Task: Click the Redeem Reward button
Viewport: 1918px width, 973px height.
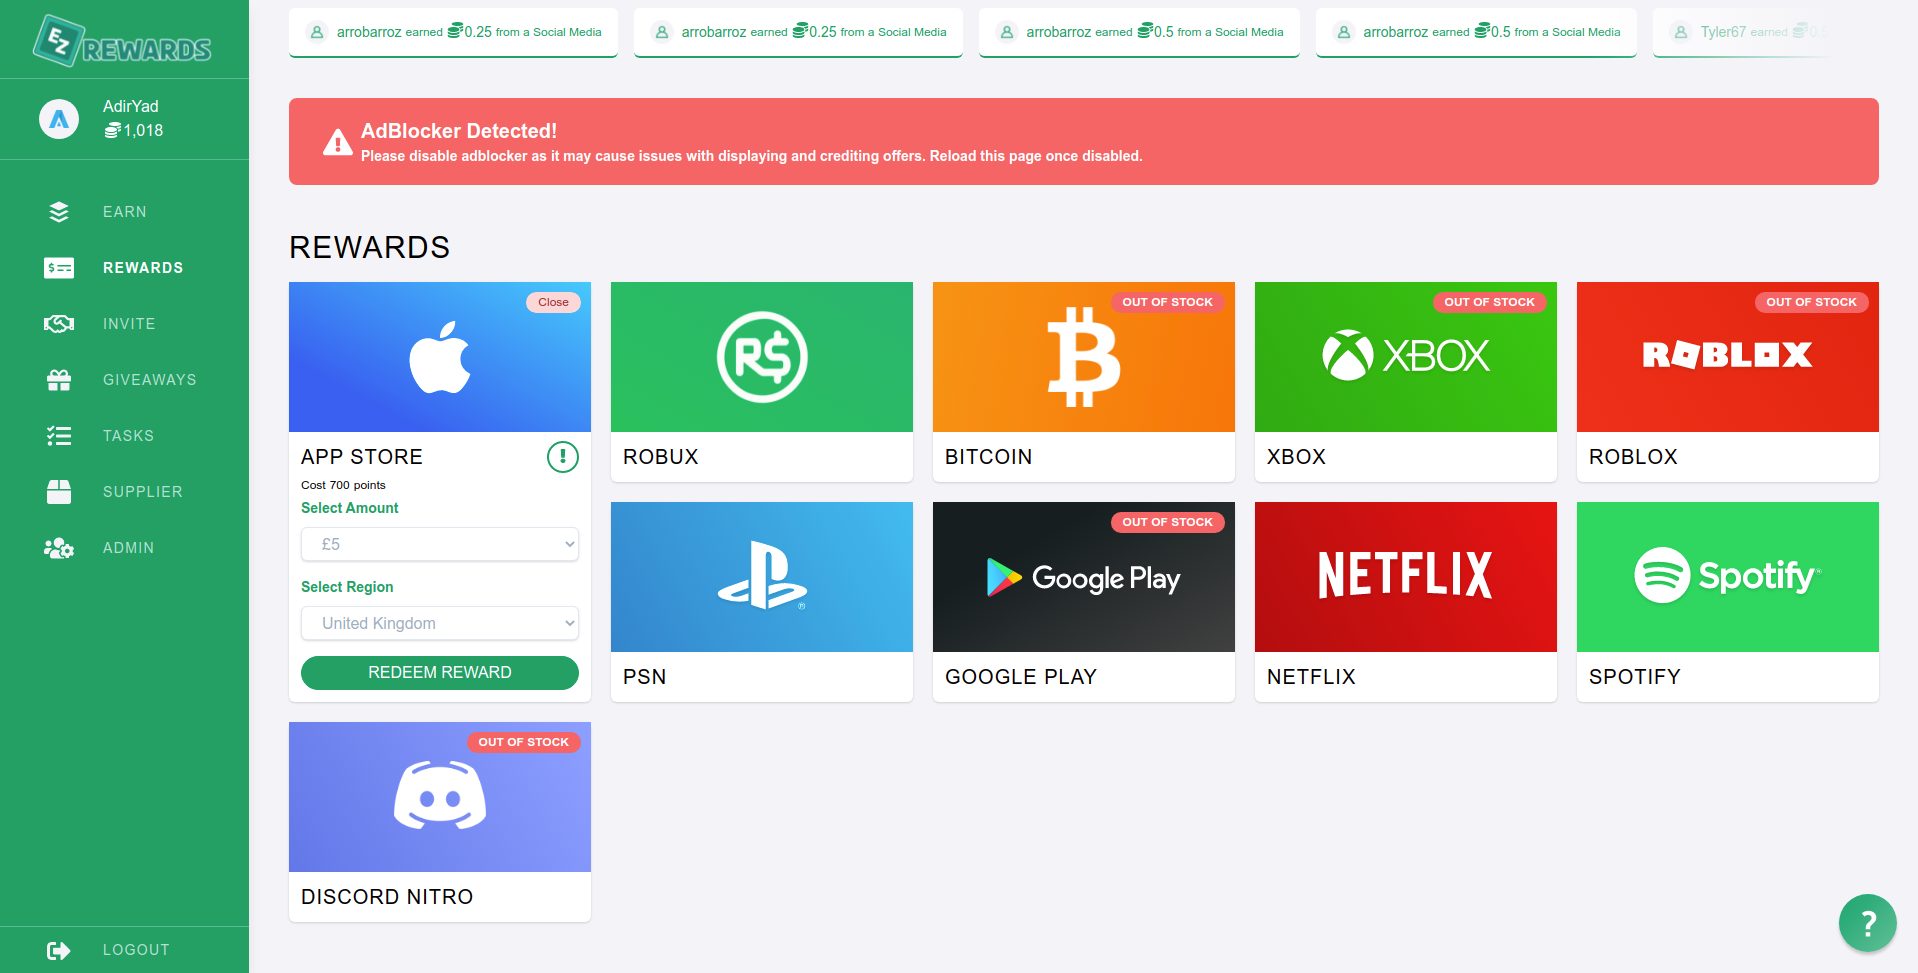Action: pos(440,673)
